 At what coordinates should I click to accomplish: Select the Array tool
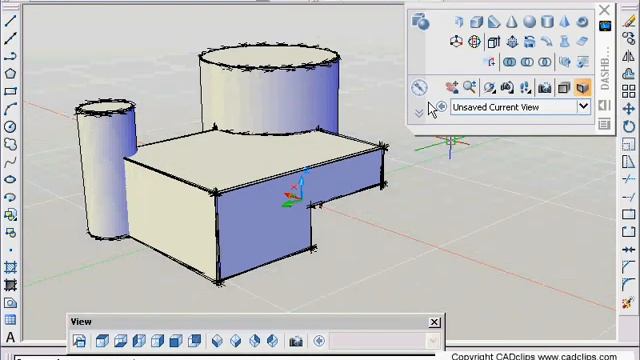click(x=629, y=91)
